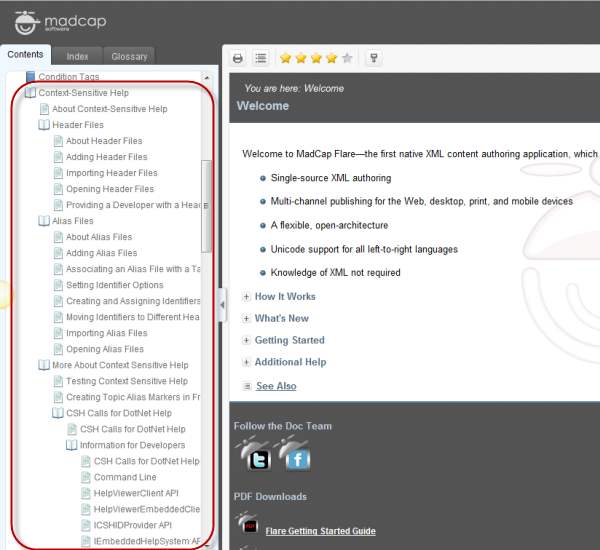
Task: Open the IEmbeddedHelpSystem API topic
Action: point(147,542)
